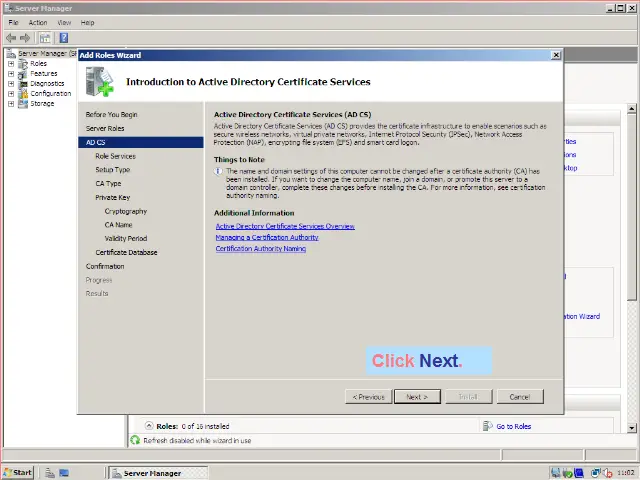Click the Forward arrow in the toolbar
This screenshot has width=640, height=480.
pos(25,38)
